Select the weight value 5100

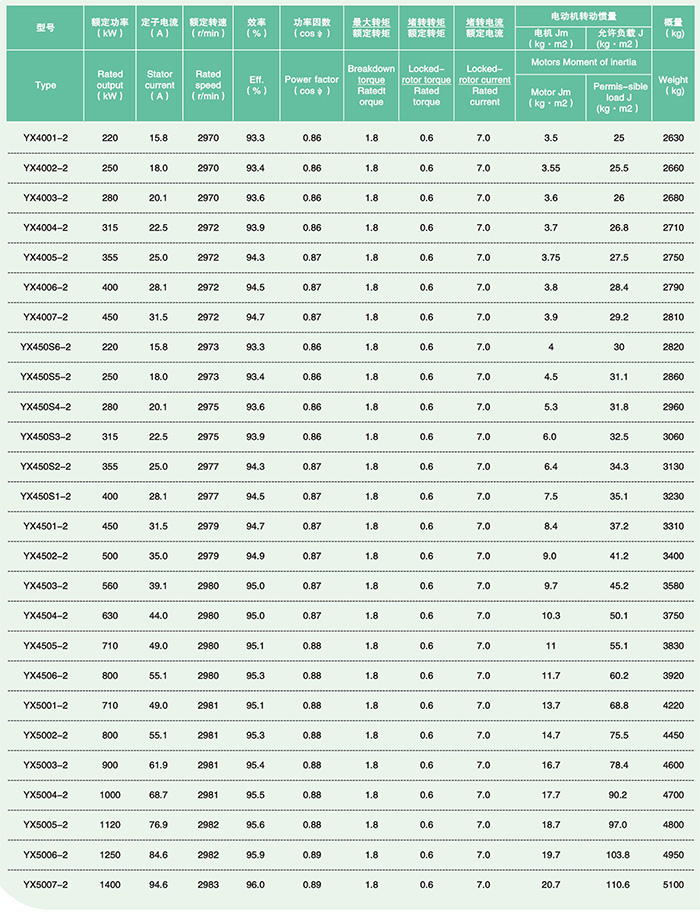tap(673, 885)
